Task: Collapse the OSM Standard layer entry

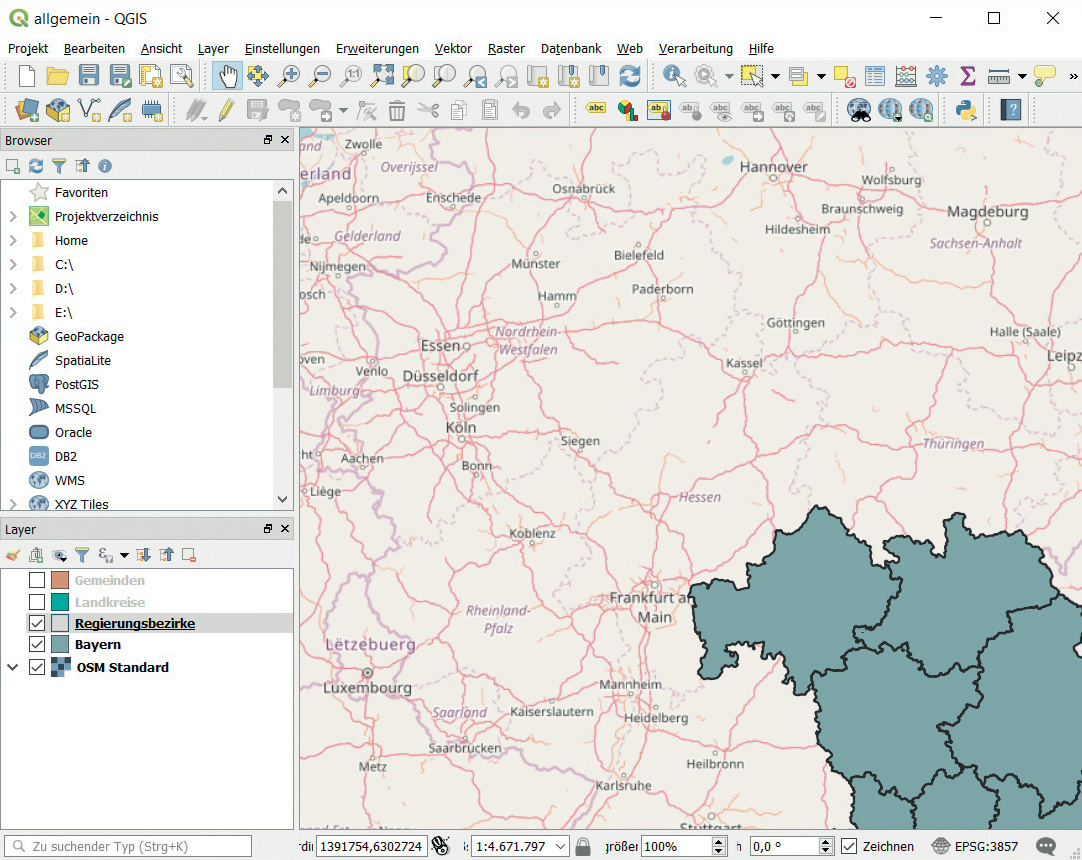Action: coord(12,667)
